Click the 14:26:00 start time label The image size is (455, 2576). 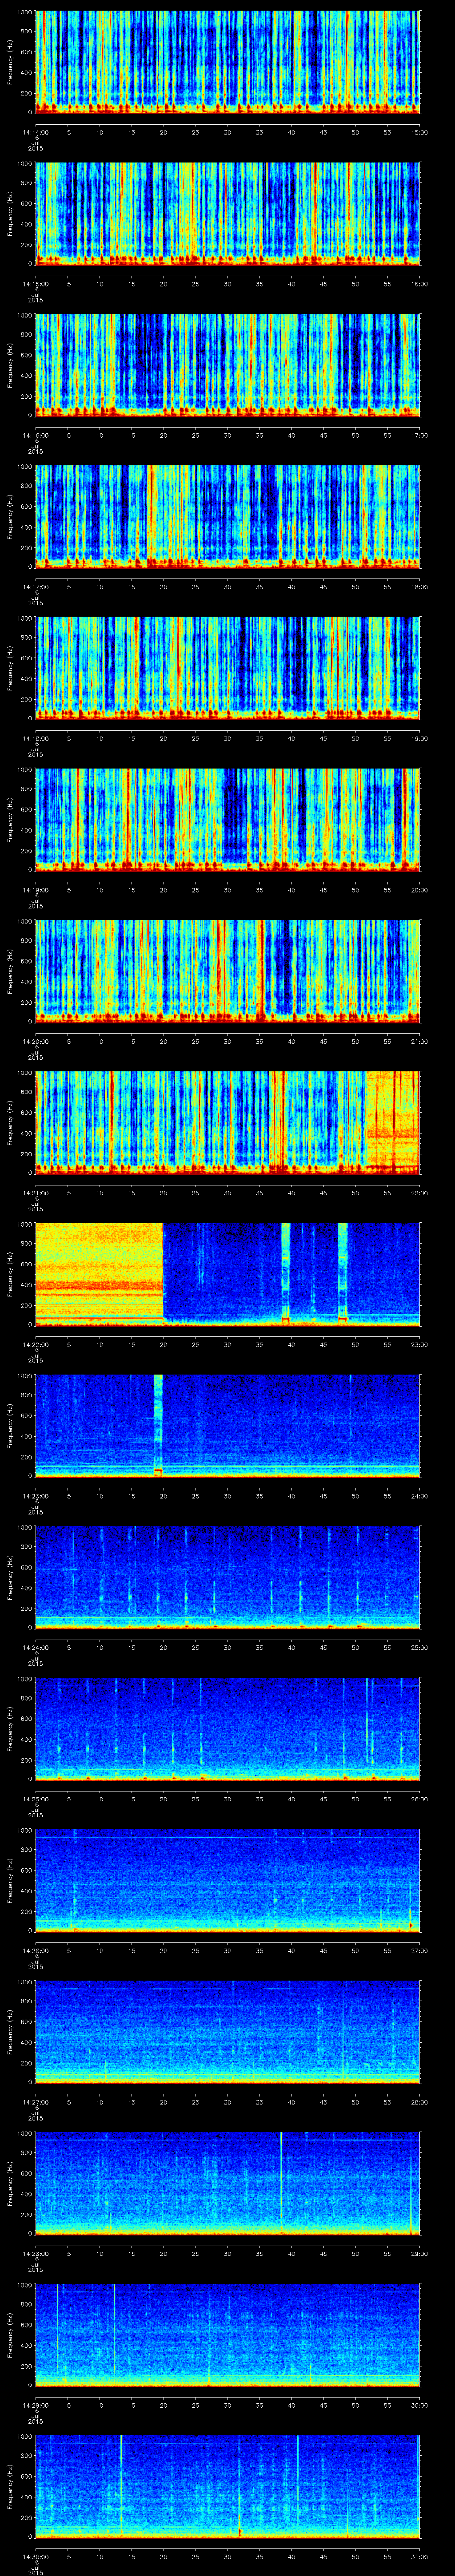coord(35,1950)
